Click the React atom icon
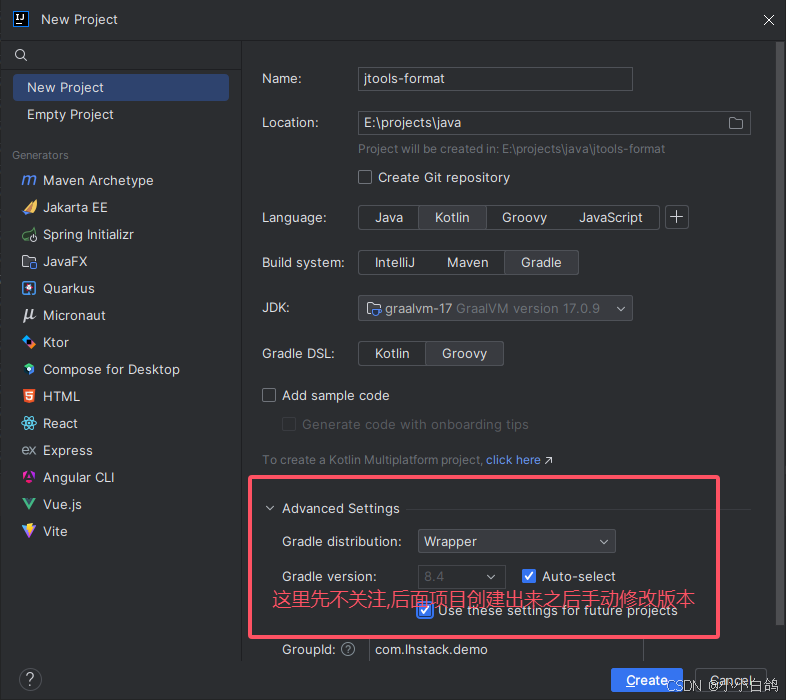This screenshot has height=700, width=786. click(29, 423)
